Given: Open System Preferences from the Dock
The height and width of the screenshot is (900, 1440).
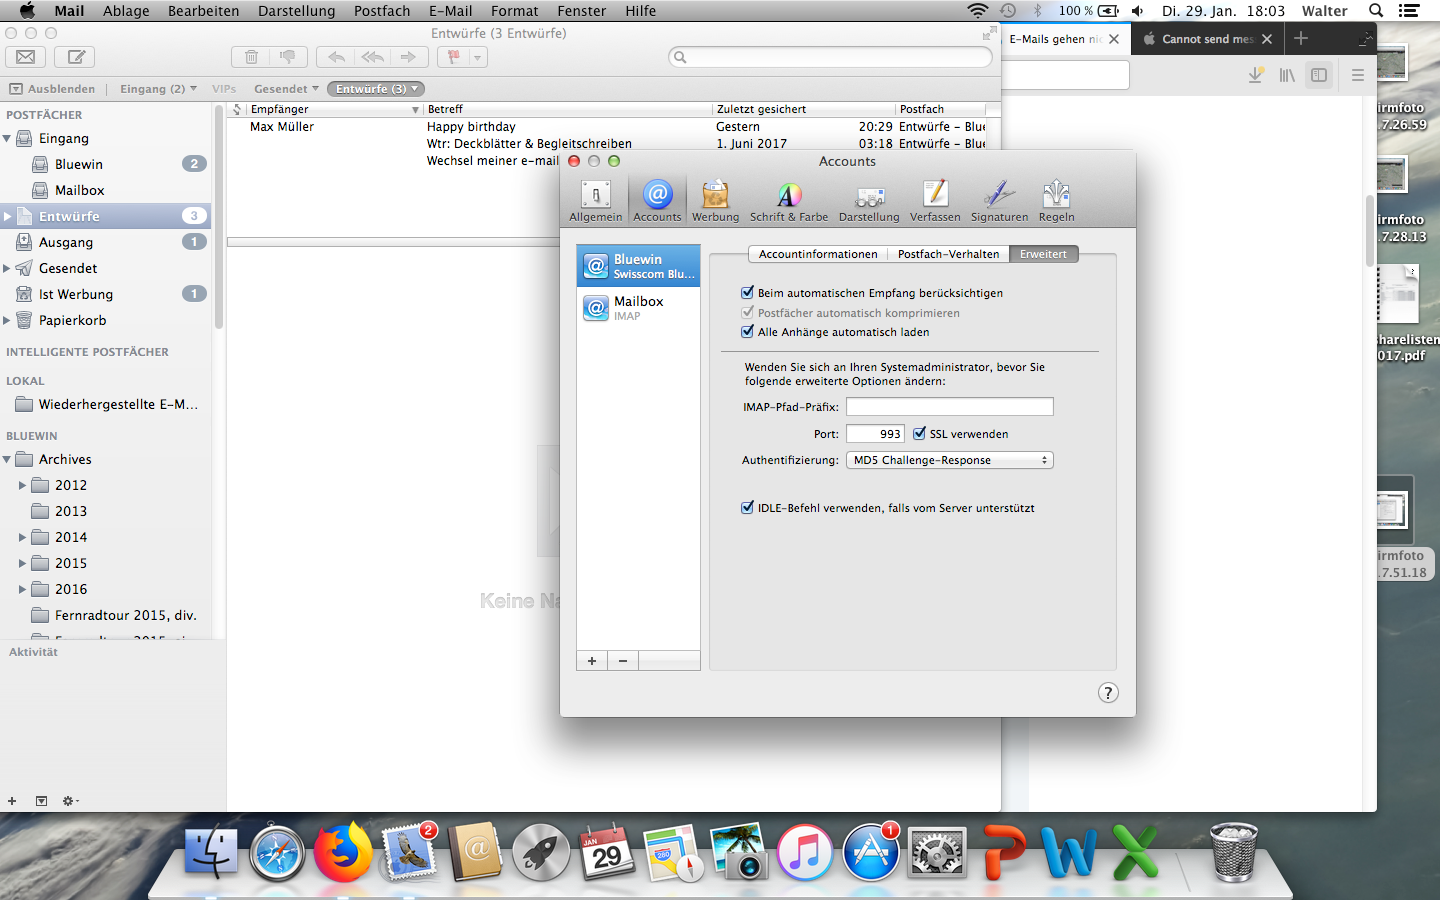Looking at the screenshot, I should click(x=937, y=853).
